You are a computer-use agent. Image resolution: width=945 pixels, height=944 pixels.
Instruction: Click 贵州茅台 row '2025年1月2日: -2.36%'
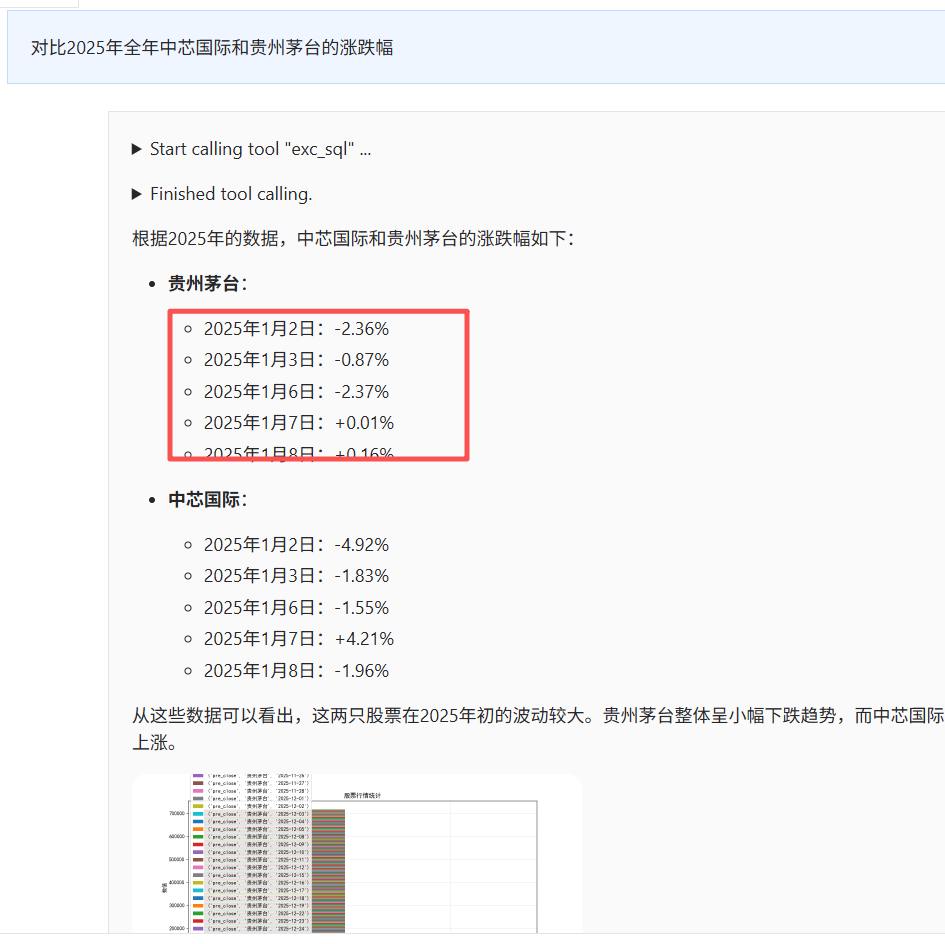(296, 329)
